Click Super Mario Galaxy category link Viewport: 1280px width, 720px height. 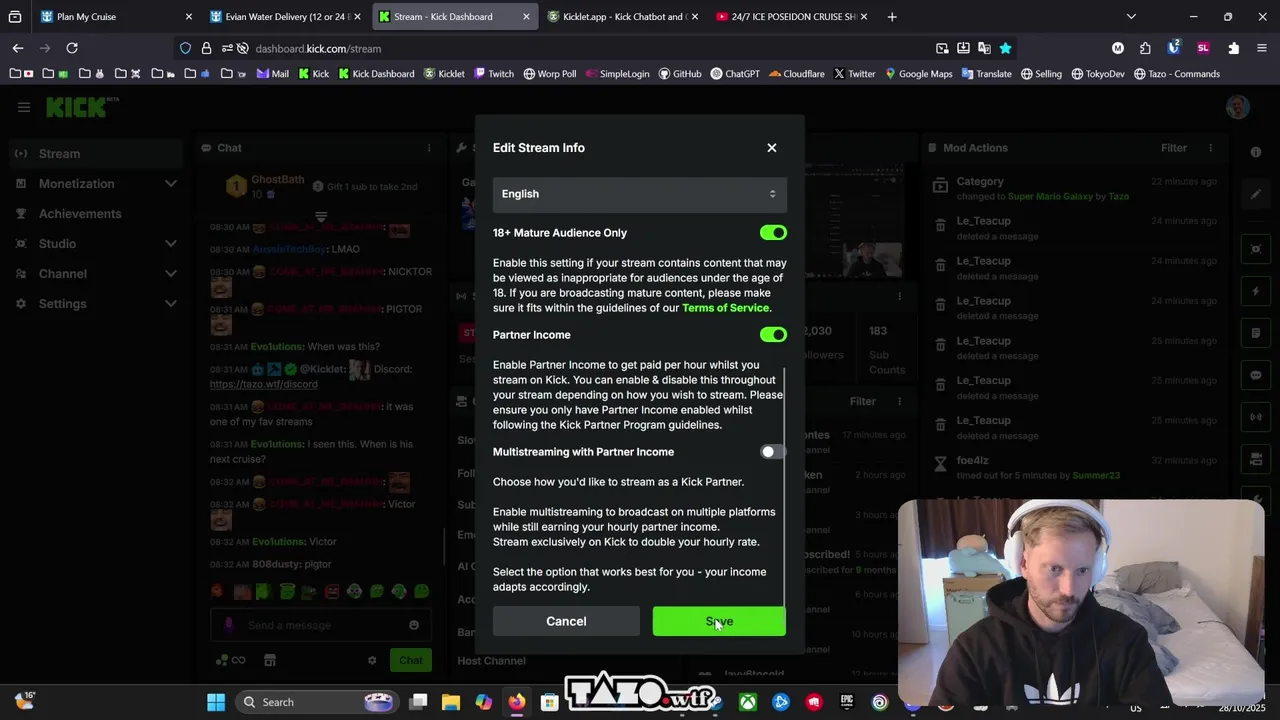click(1050, 197)
